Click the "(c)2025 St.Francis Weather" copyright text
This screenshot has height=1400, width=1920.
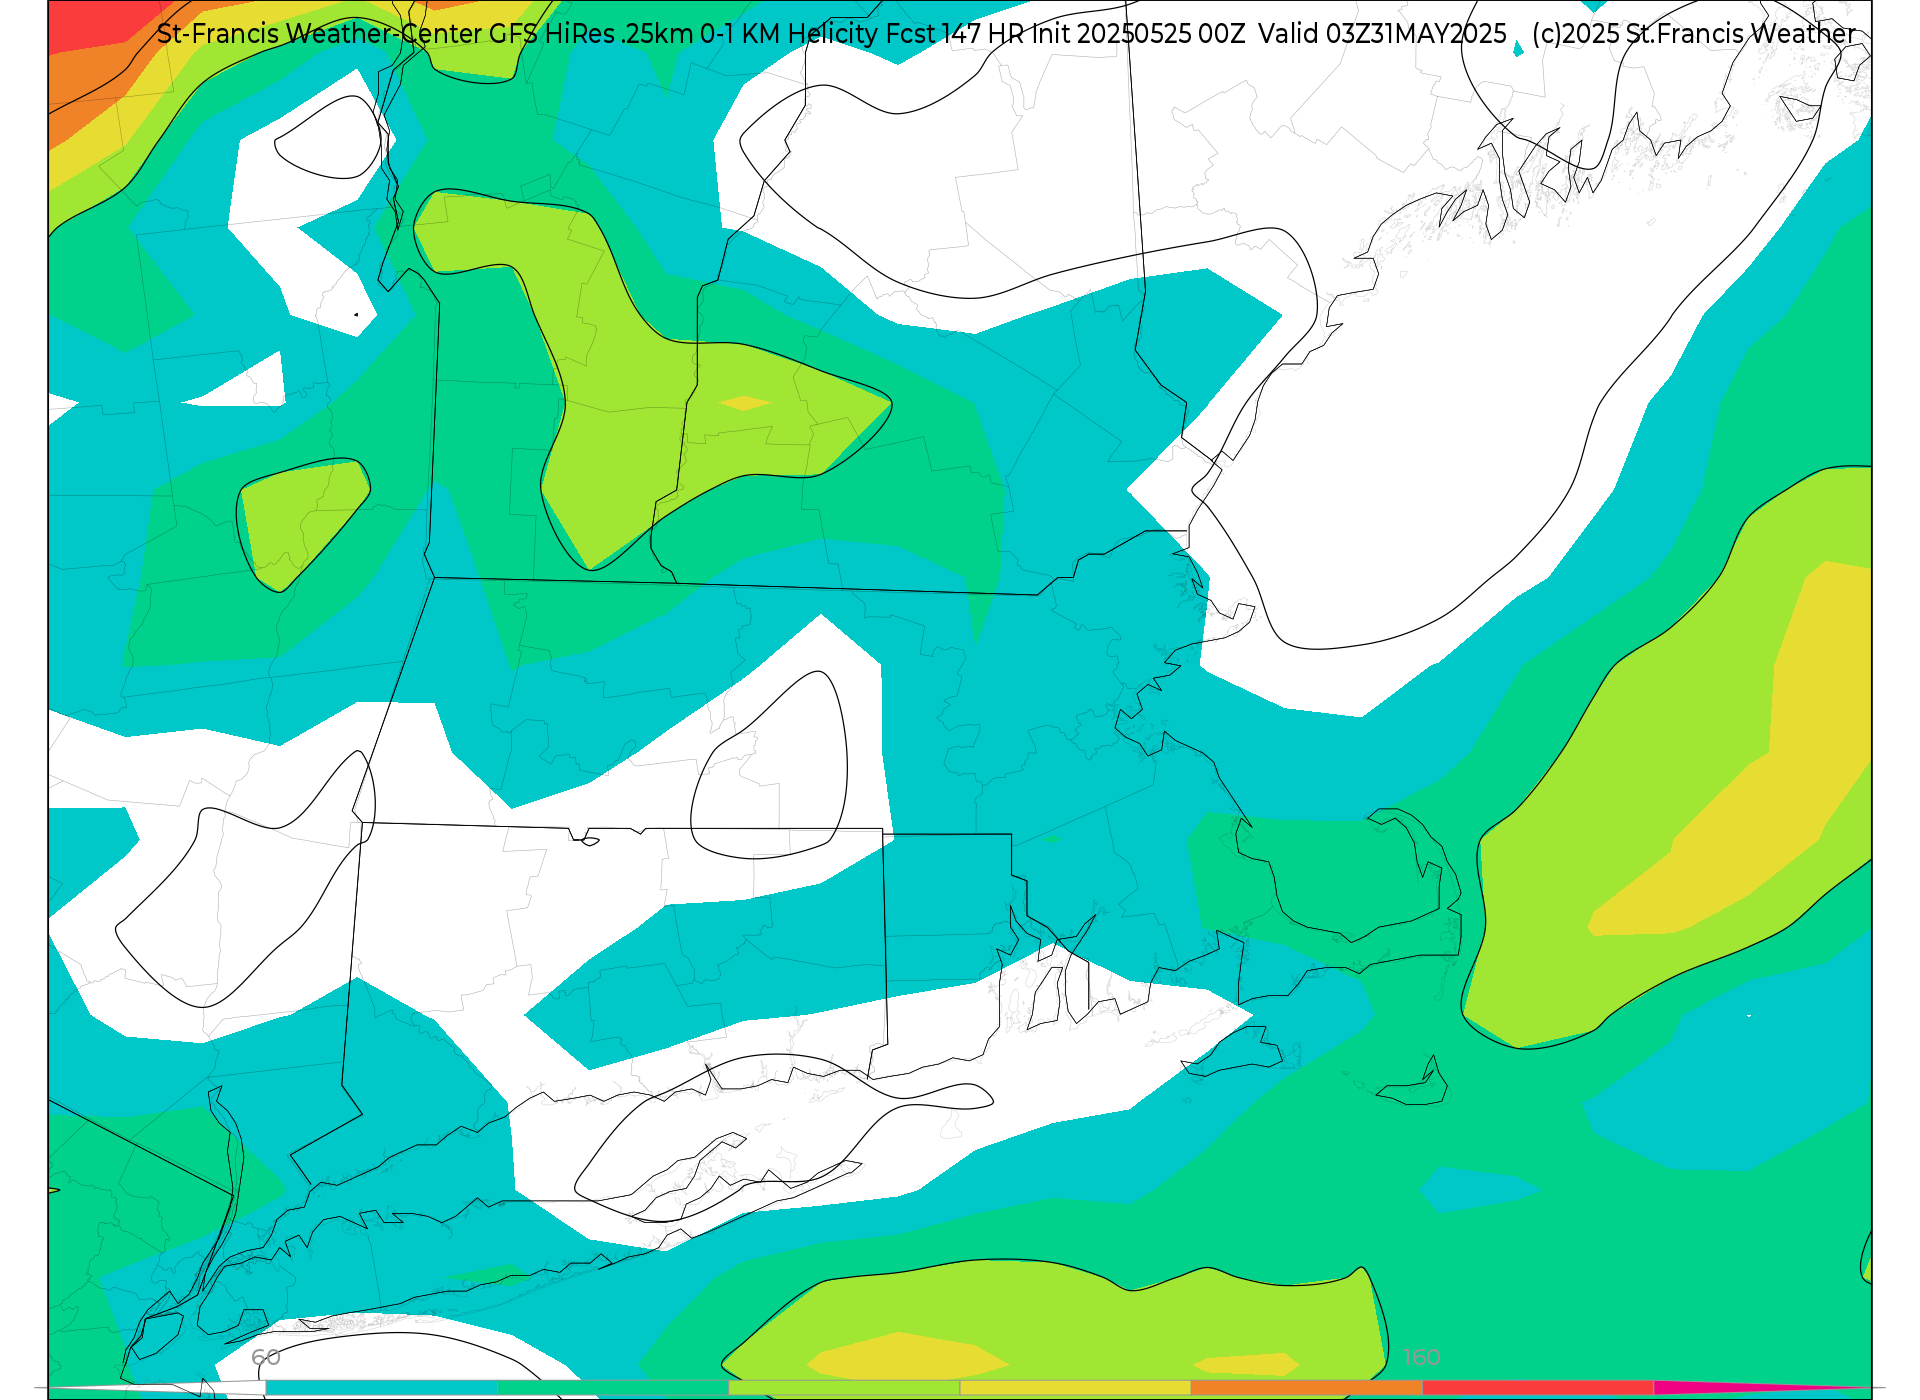coord(1693,34)
